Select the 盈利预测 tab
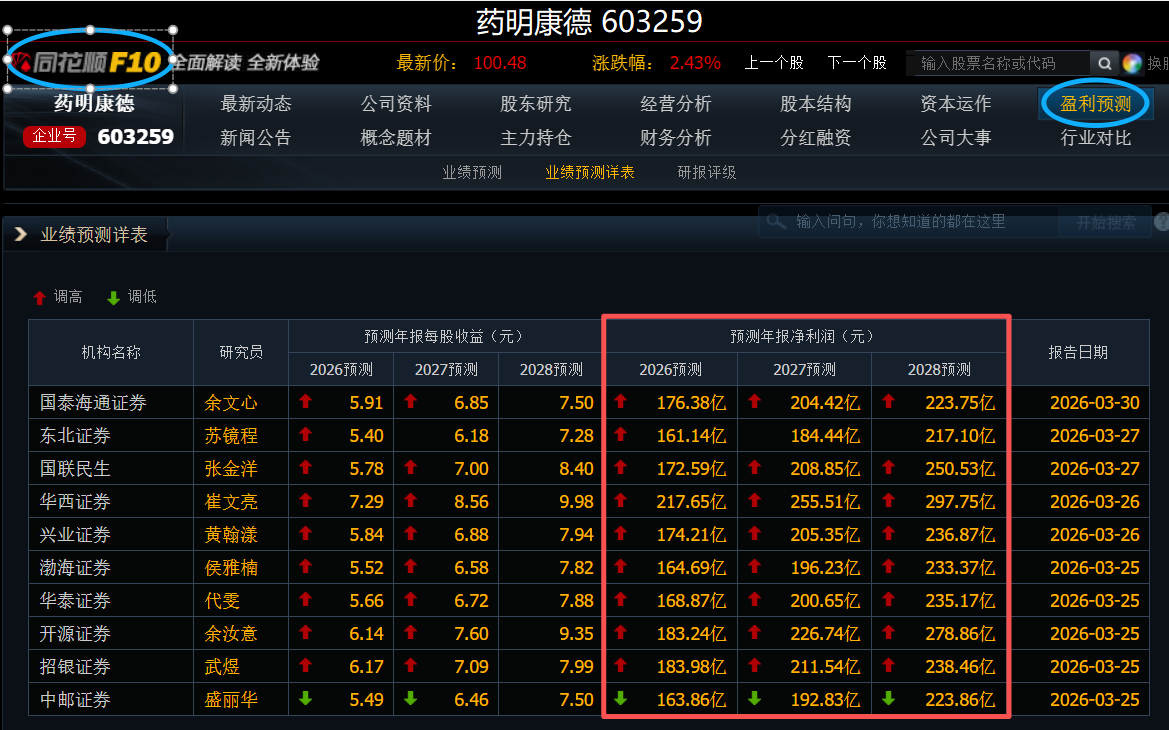The height and width of the screenshot is (730, 1169). click(1096, 104)
